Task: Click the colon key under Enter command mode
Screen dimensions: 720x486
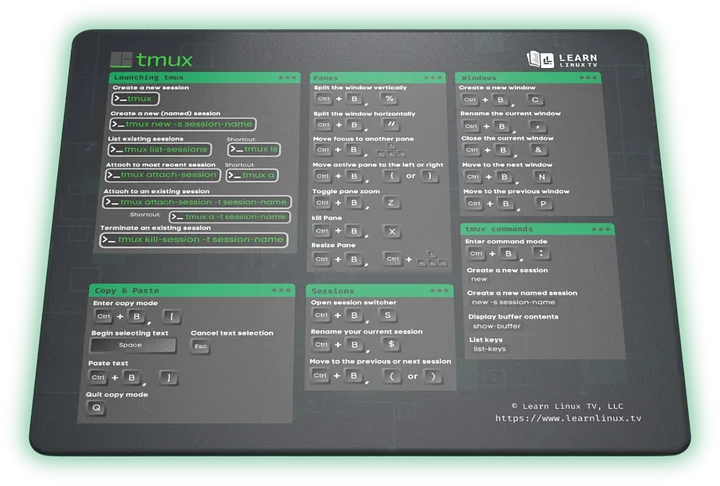Action: point(541,253)
